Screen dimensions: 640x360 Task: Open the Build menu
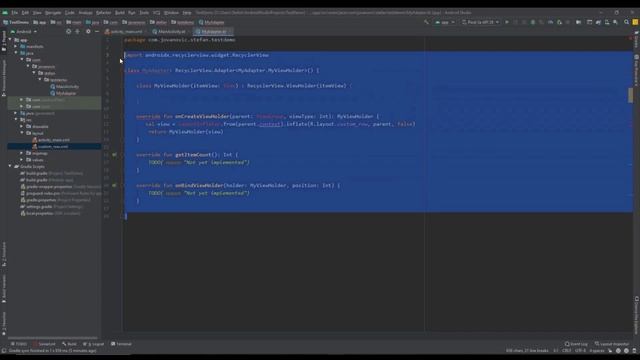pyautogui.click(x=120, y=13)
